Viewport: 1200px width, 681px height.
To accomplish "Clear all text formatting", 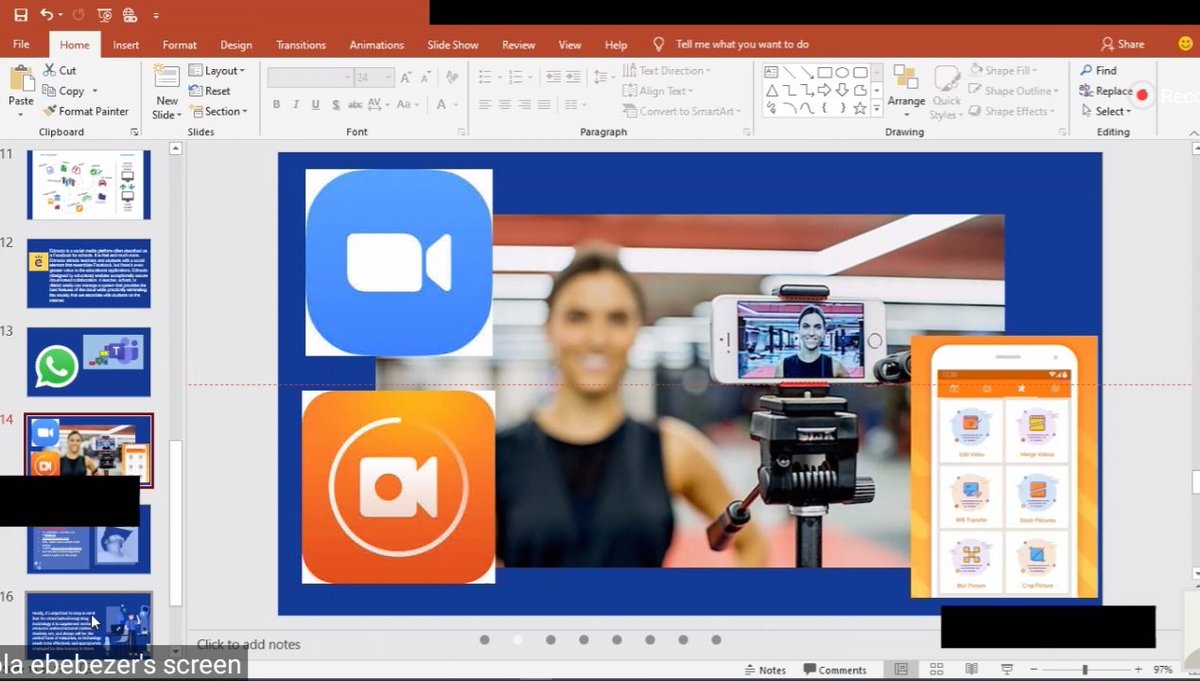I will click(452, 77).
